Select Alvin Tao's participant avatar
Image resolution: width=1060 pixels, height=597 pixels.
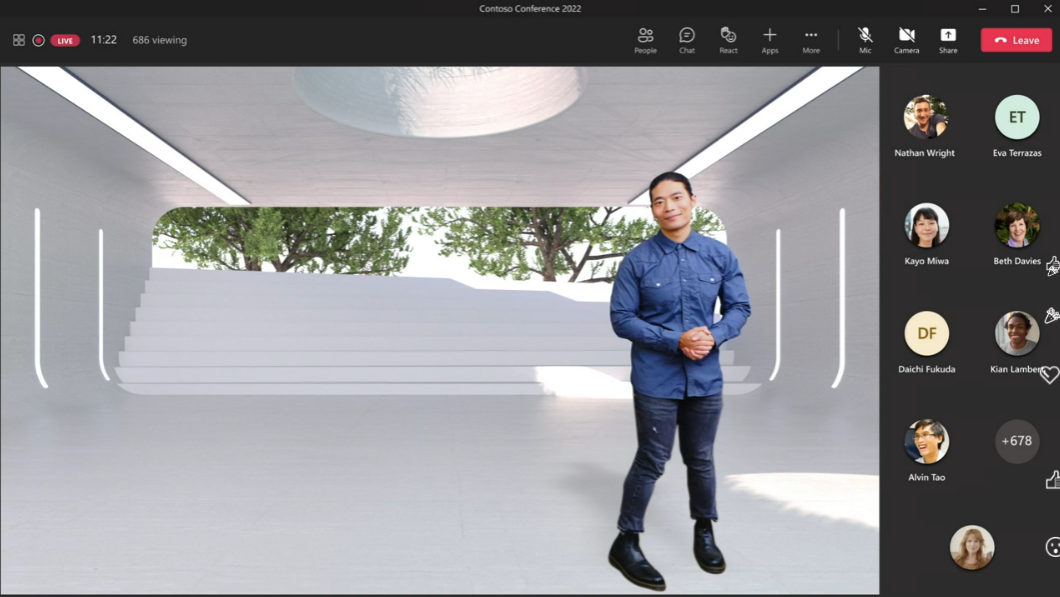[926, 441]
